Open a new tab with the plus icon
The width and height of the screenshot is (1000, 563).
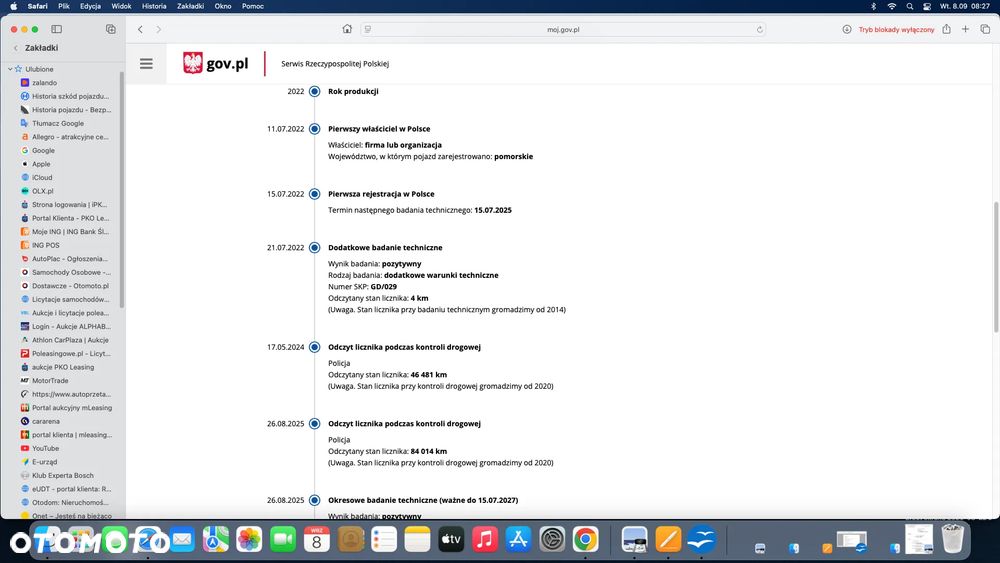point(966,29)
